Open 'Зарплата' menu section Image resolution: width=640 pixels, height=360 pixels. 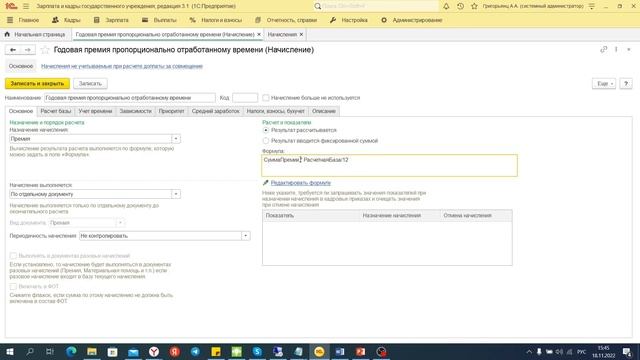pyautogui.click(x=111, y=20)
